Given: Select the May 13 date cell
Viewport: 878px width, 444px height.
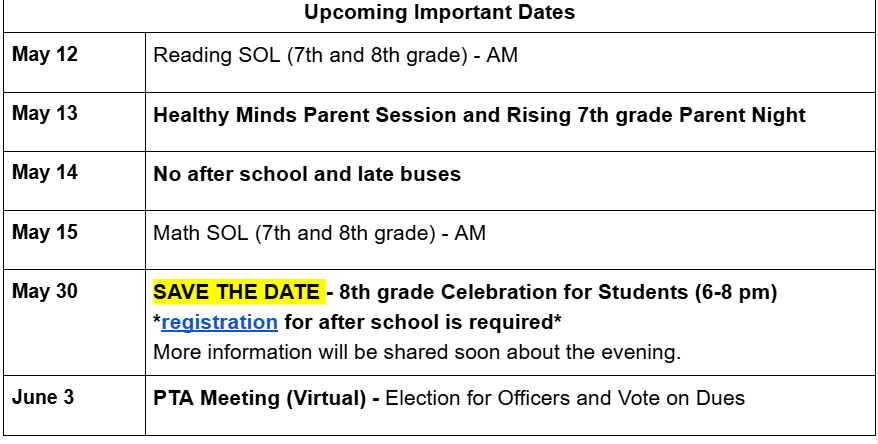Looking at the screenshot, I should tap(45, 113).
